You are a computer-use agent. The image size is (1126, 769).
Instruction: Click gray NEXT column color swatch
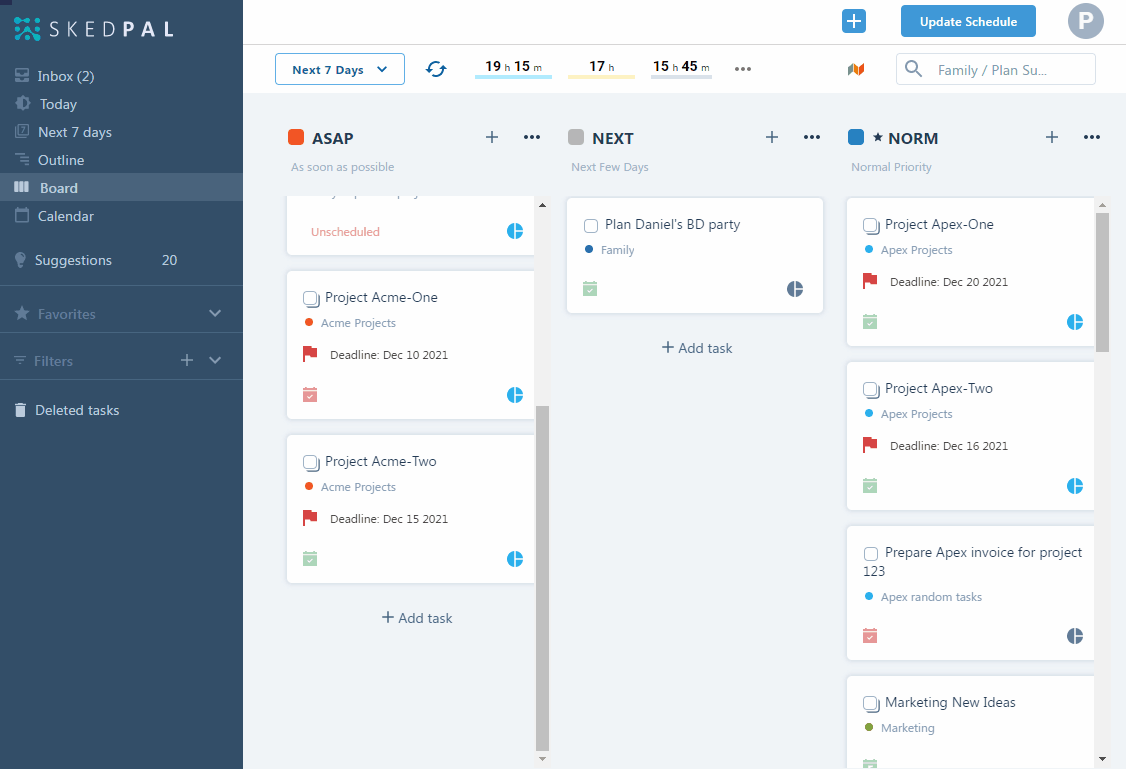coord(576,137)
